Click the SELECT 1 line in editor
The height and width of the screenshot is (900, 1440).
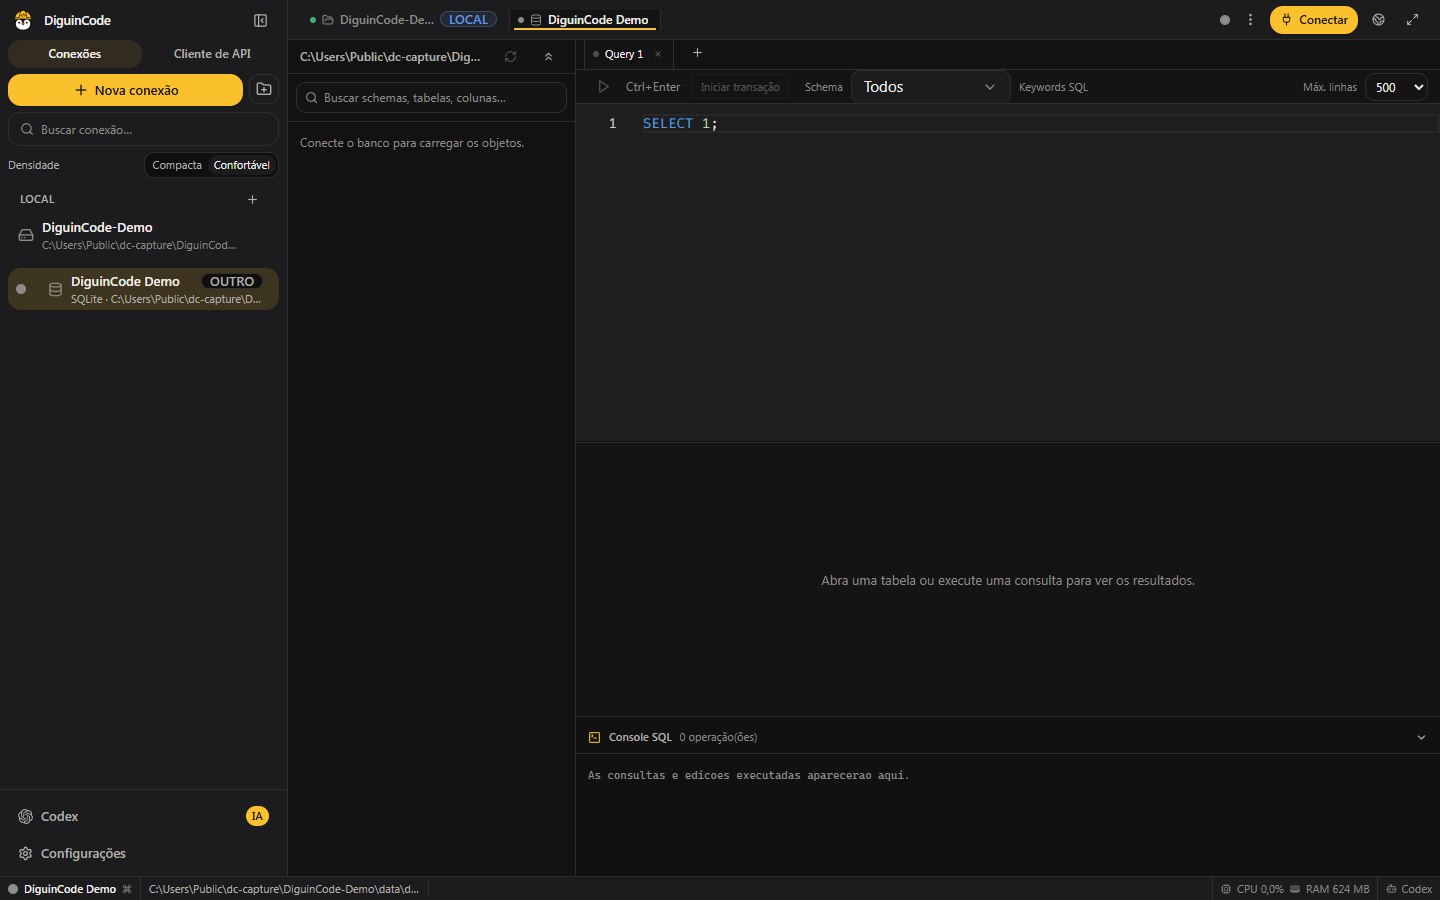click(x=680, y=123)
